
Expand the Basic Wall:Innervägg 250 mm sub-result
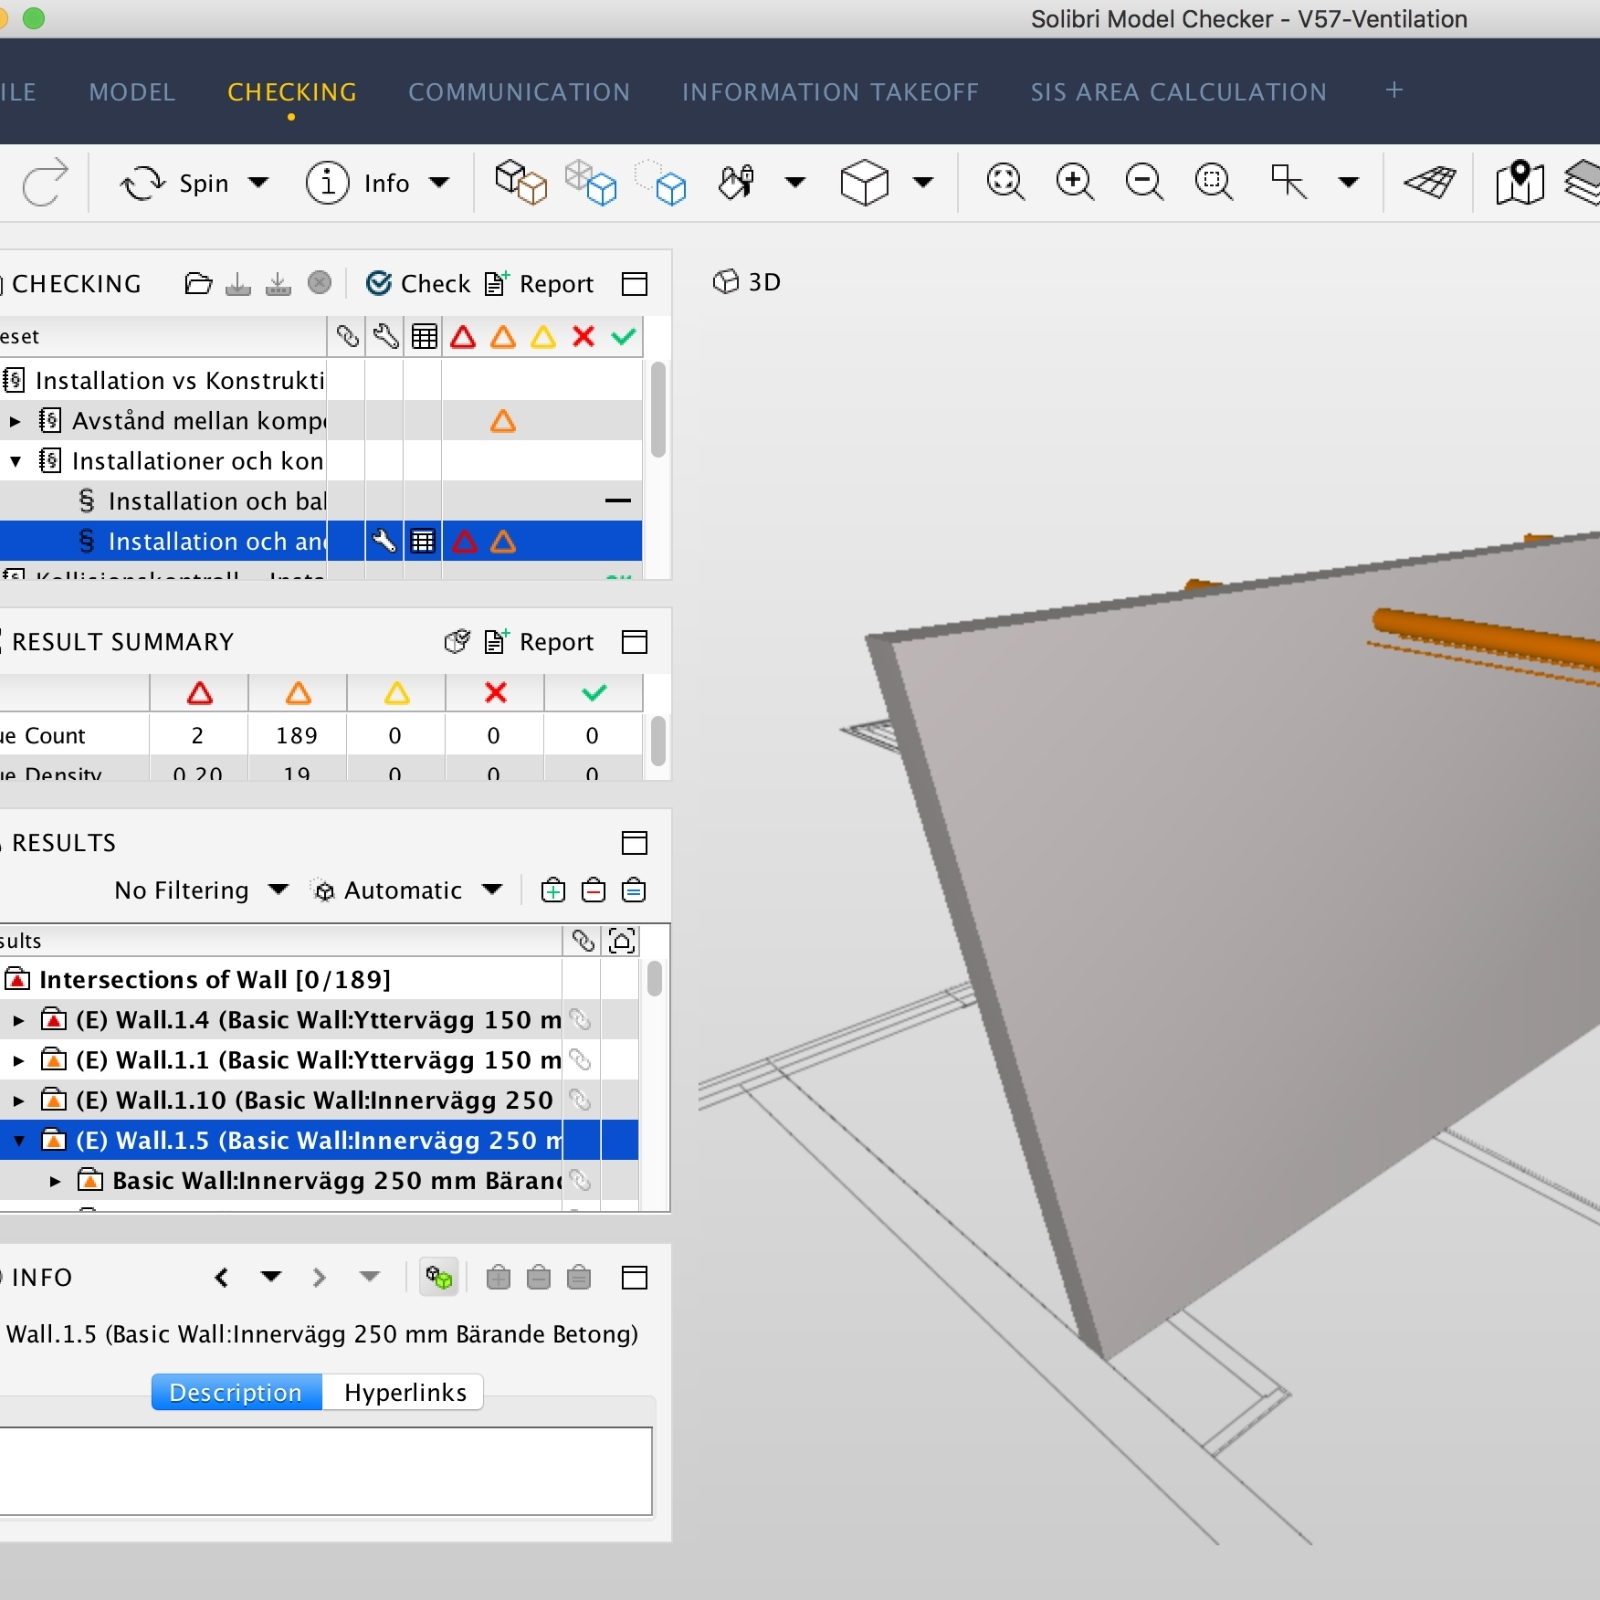pyautogui.click(x=55, y=1182)
